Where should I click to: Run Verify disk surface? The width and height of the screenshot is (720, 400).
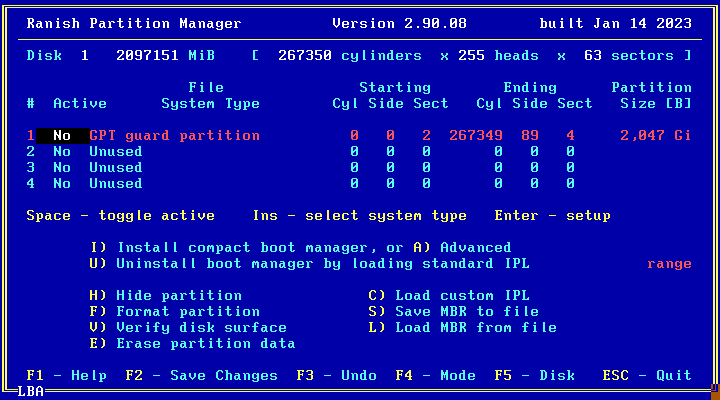tap(188, 328)
